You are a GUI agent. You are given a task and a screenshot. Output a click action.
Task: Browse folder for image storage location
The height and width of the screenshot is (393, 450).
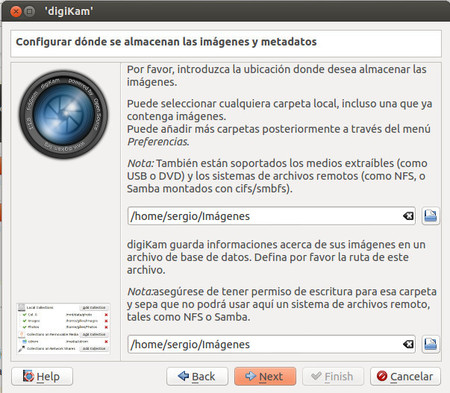pos(430,216)
